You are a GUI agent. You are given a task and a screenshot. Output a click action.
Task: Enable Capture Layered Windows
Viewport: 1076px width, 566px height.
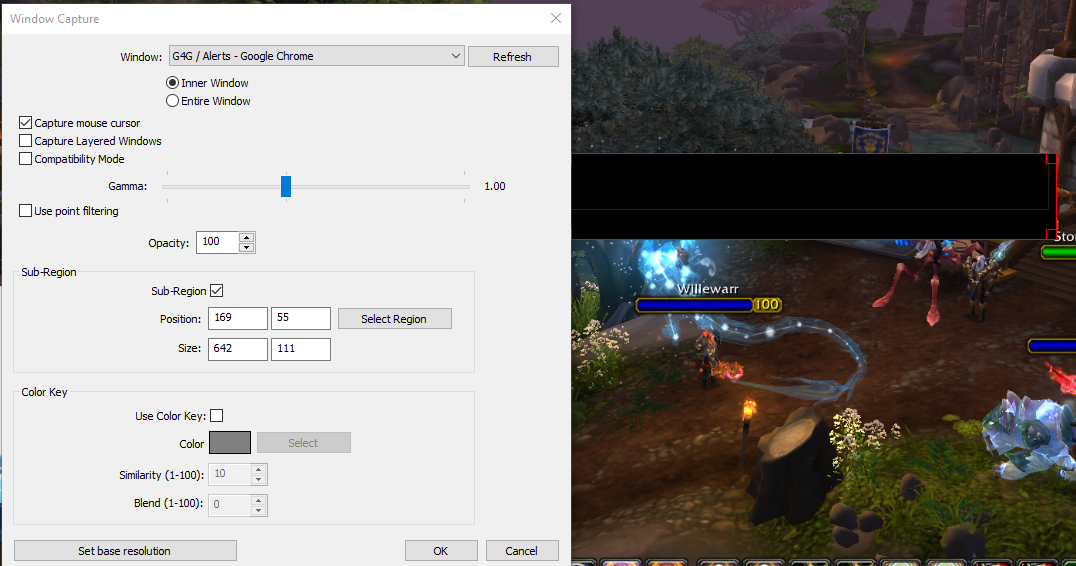coord(25,141)
